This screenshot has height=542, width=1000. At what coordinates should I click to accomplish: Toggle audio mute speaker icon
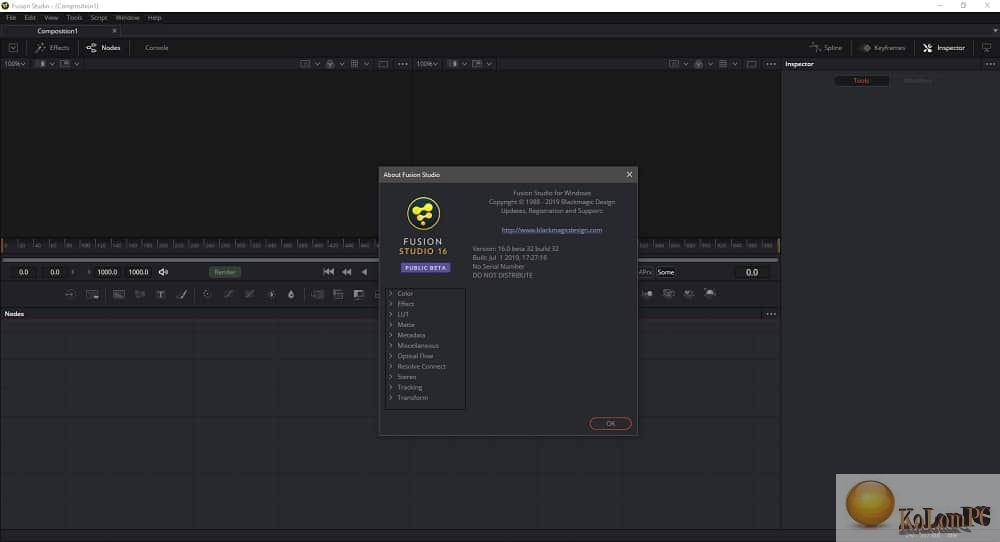pyautogui.click(x=163, y=272)
